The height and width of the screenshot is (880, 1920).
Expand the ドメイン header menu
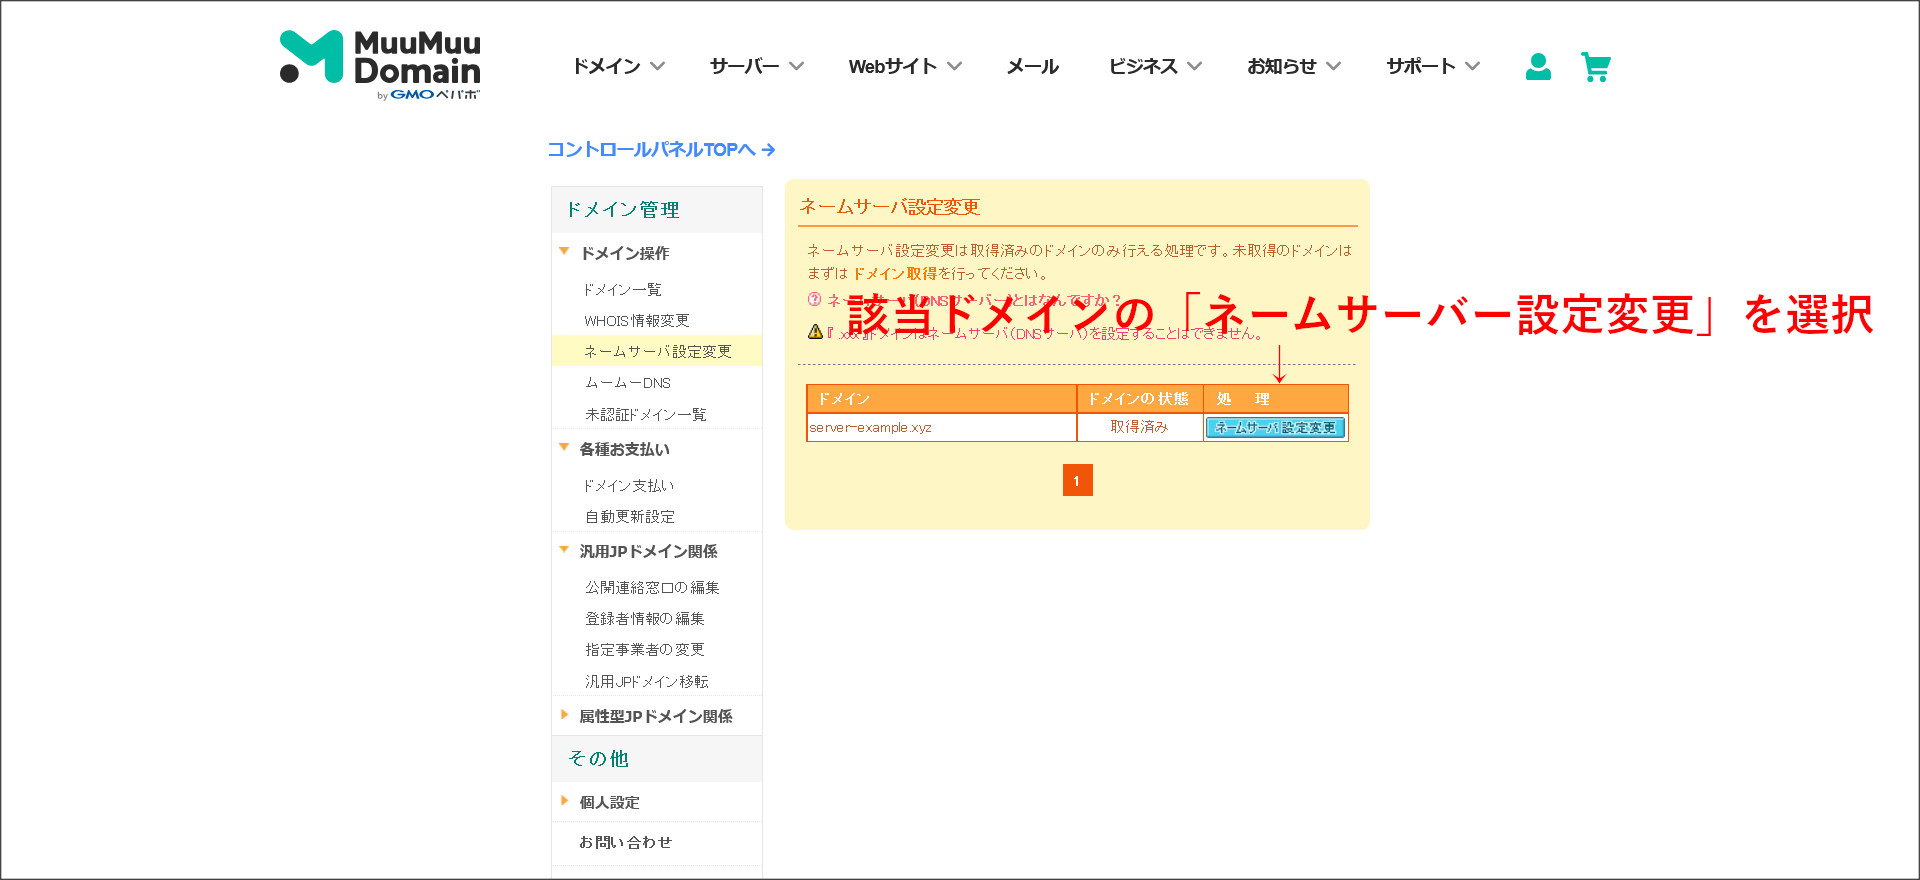click(x=618, y=66)
